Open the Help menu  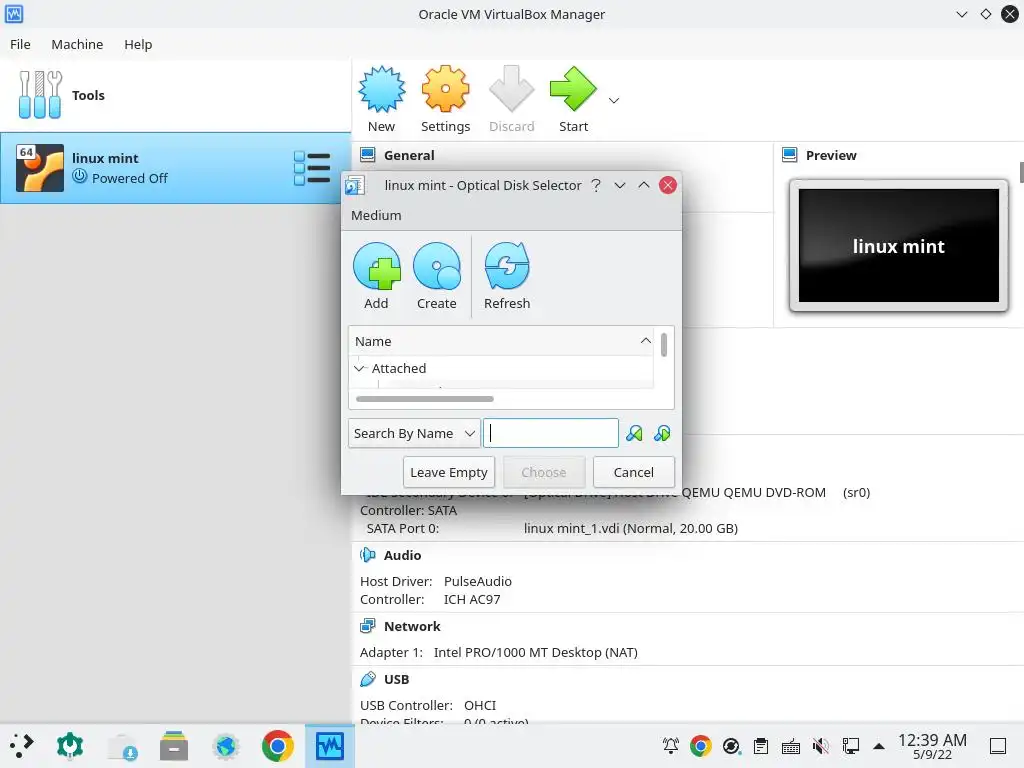(x=138, y=44)
